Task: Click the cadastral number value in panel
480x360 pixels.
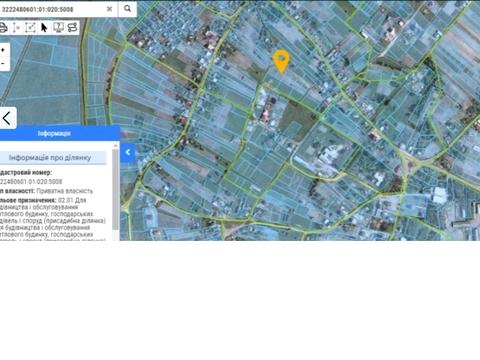Action: click(31, 182)
